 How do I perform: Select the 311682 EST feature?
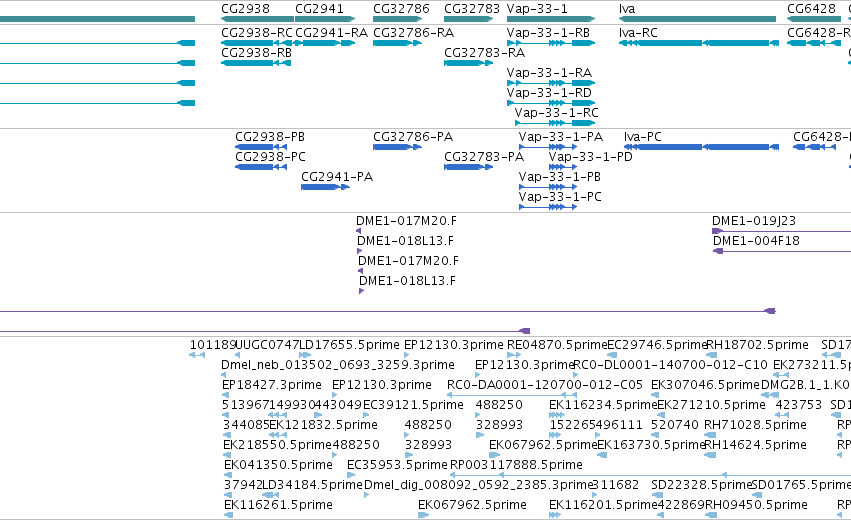tap(594, 496)
